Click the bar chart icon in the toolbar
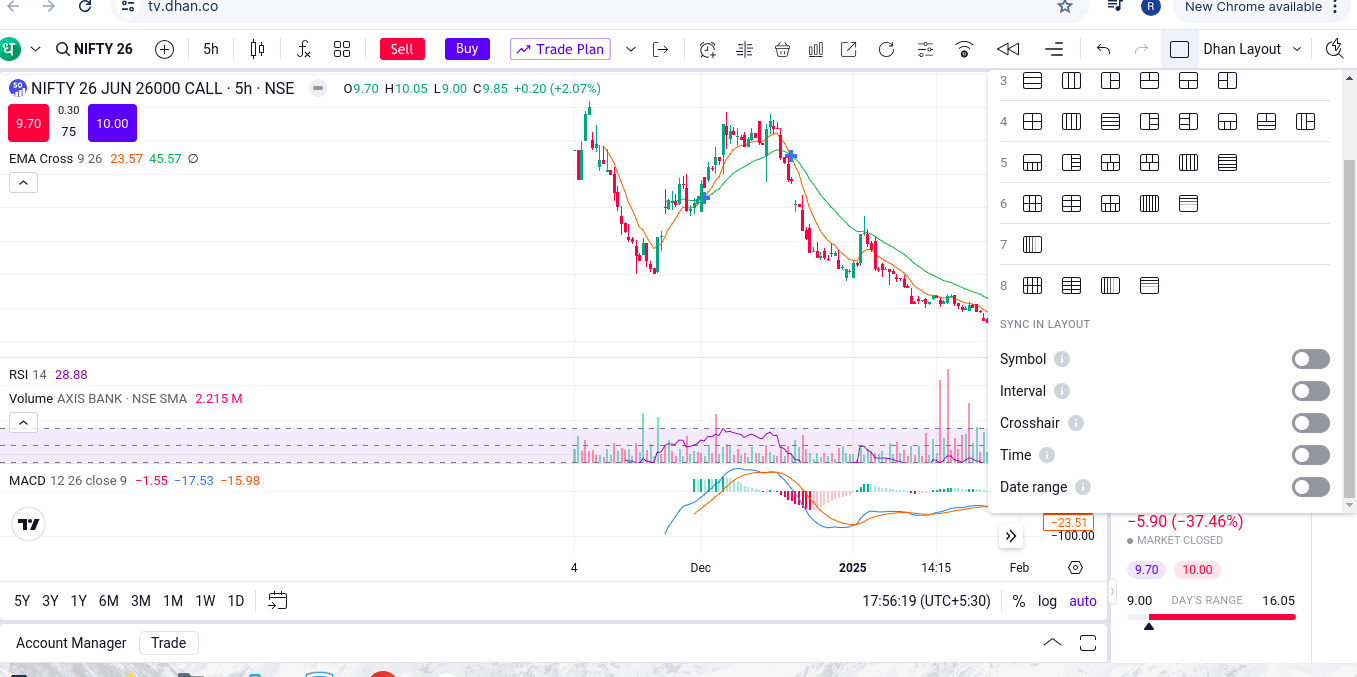This screenshot has height=677, width=1357. point(816,49)
